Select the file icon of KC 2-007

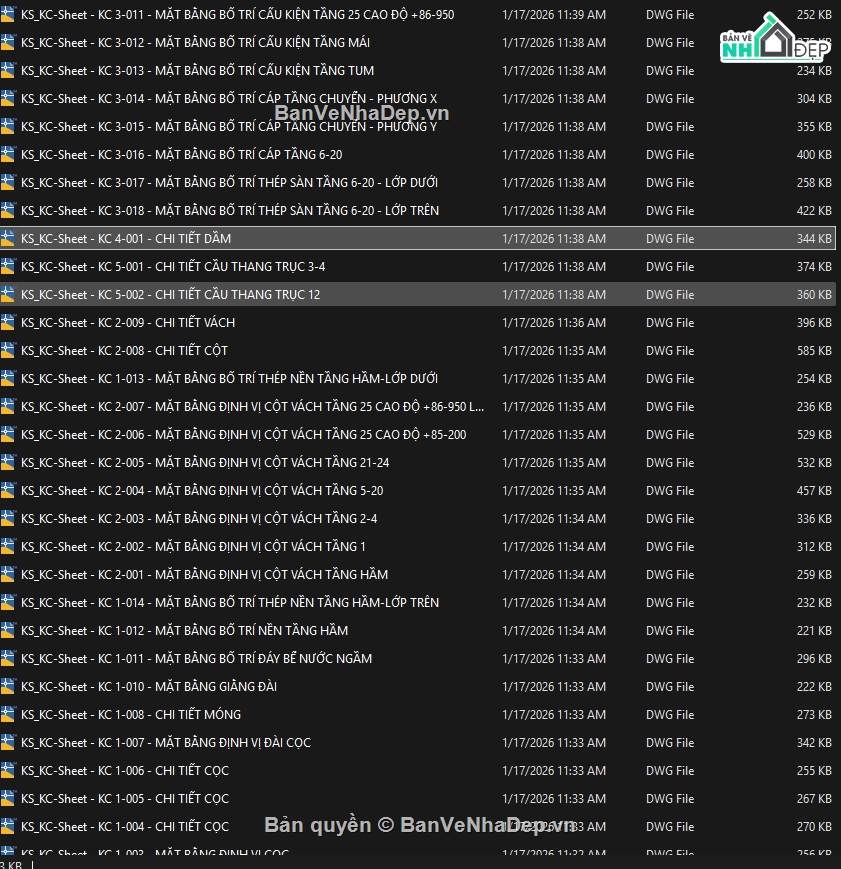[x=8, y=406]
